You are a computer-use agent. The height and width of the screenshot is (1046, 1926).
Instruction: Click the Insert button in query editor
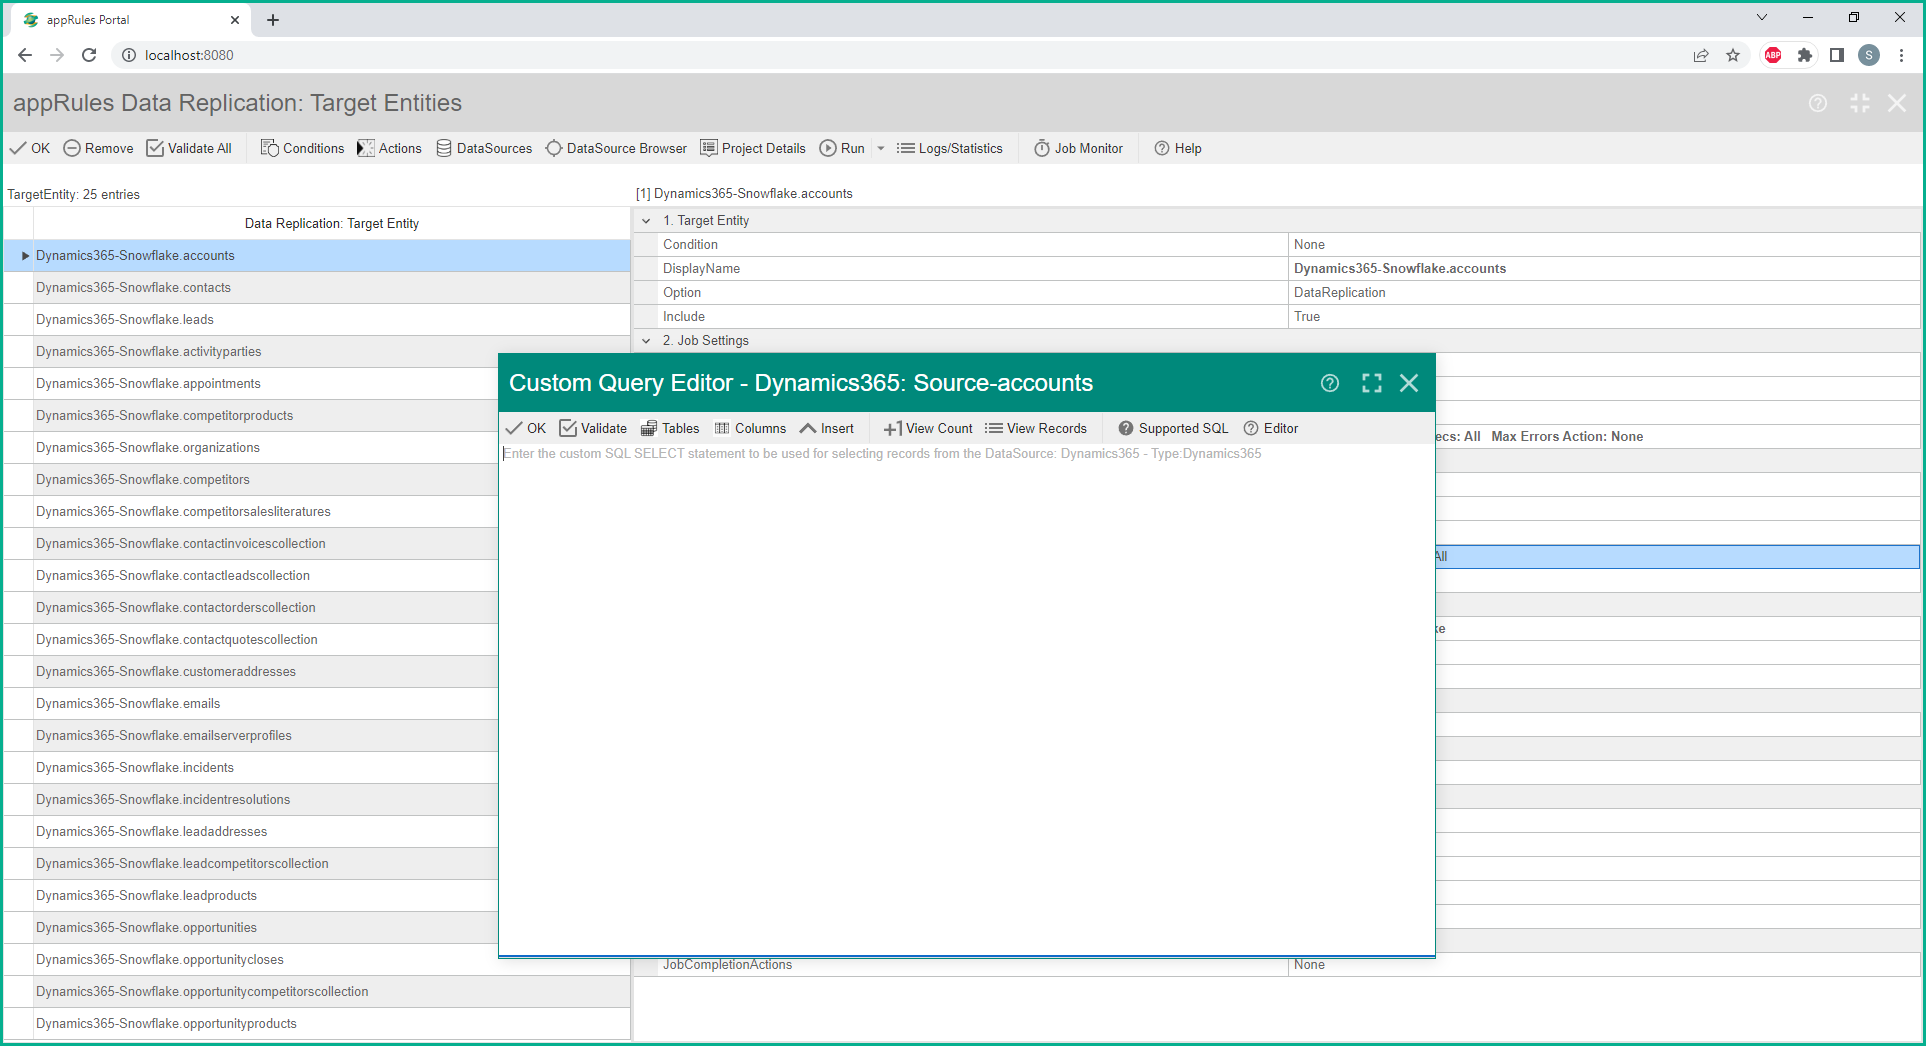click(827, 428)
